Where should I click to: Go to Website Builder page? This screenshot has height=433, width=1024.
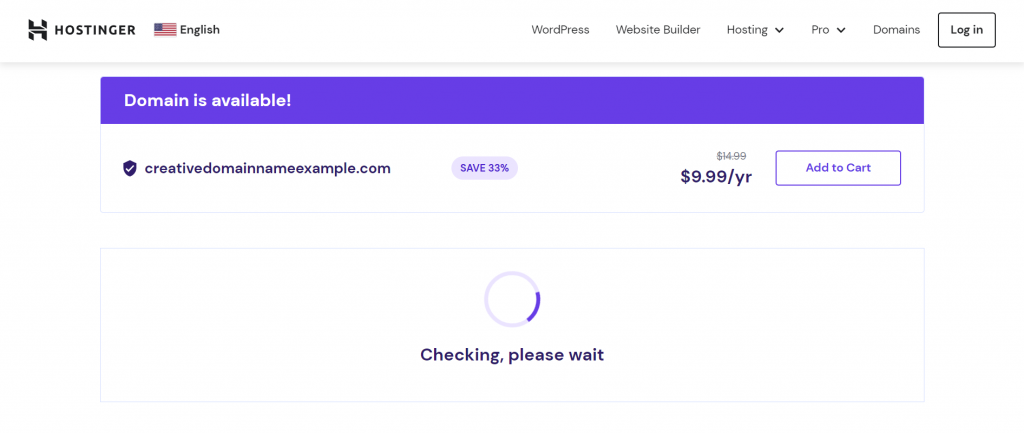(657, 30)
